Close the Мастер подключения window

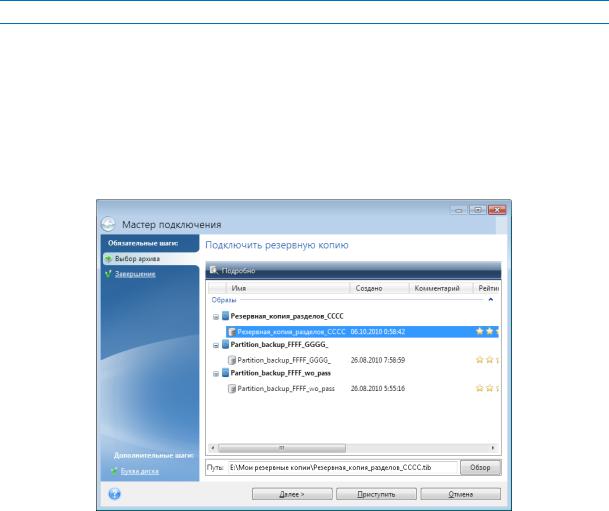tap(497, 210)
